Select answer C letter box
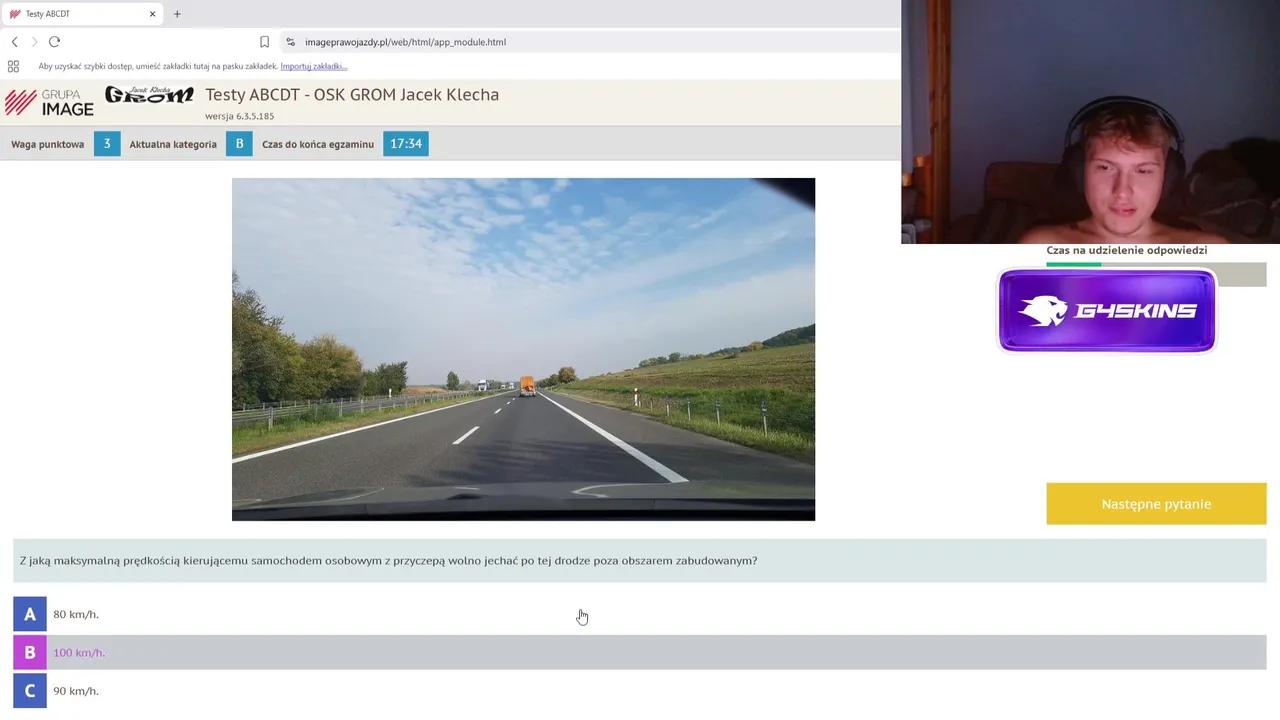This screenshot has width=1280, height=720. [x=30, y=691]
